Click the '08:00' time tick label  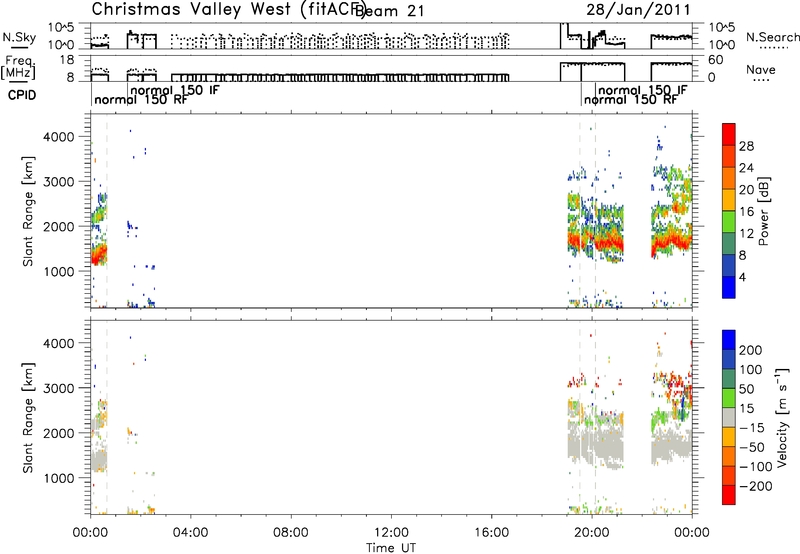click(291, 533)
